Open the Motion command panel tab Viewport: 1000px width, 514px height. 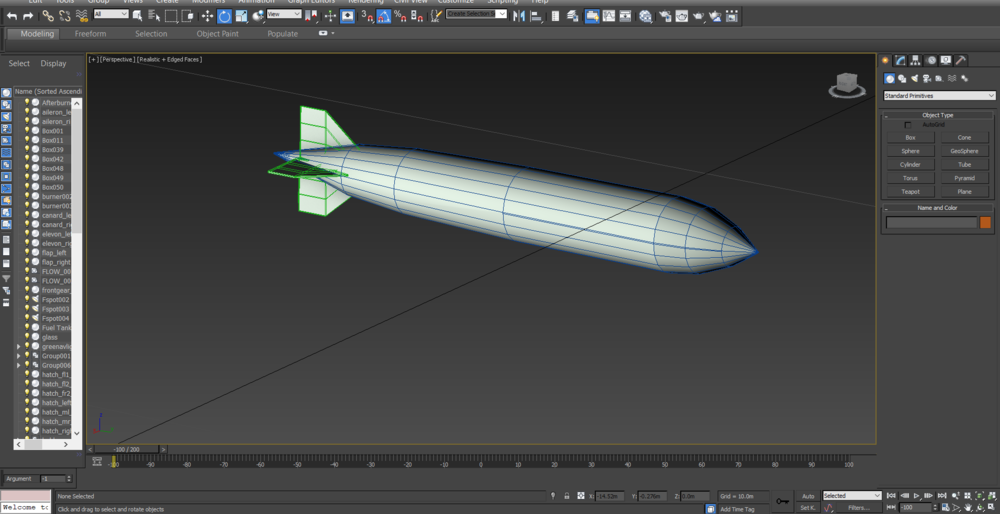point(931,60)
